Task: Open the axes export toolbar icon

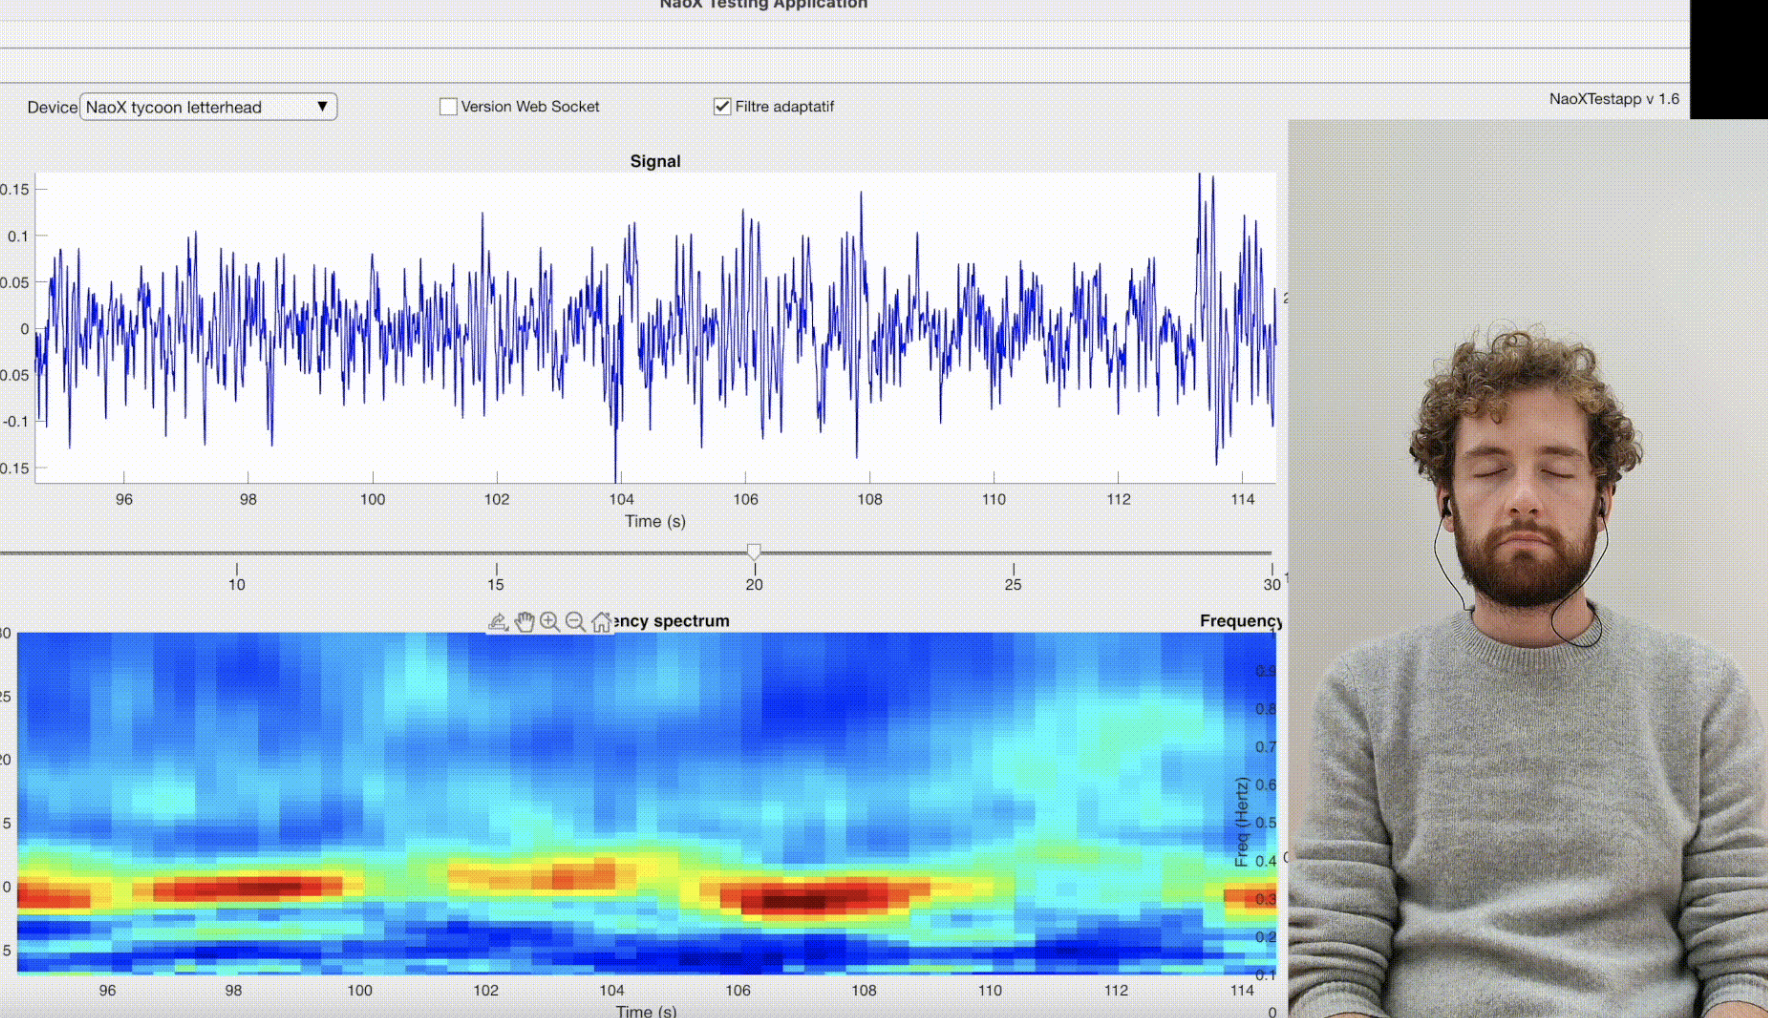Action: click(x=498, y=622)
